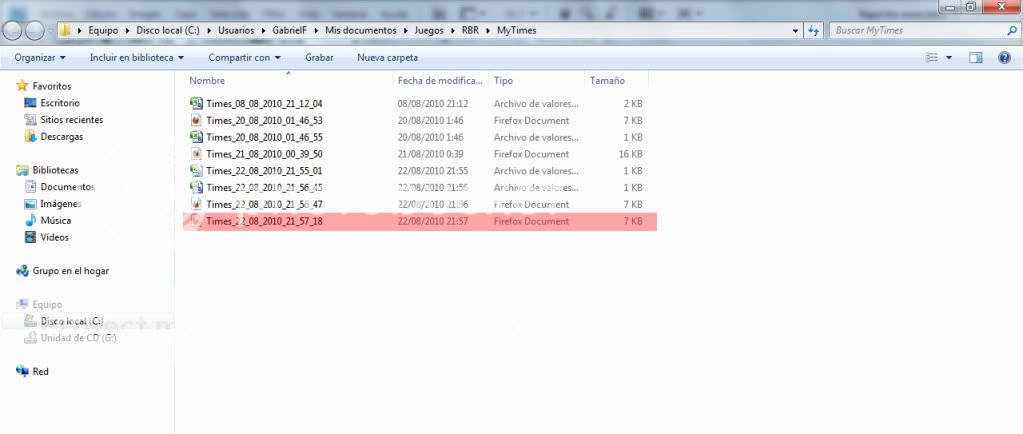The height and width of the screenshot is (434, 1023).
Task: Open the view options dropdown arrow
Action: (949, 58)
